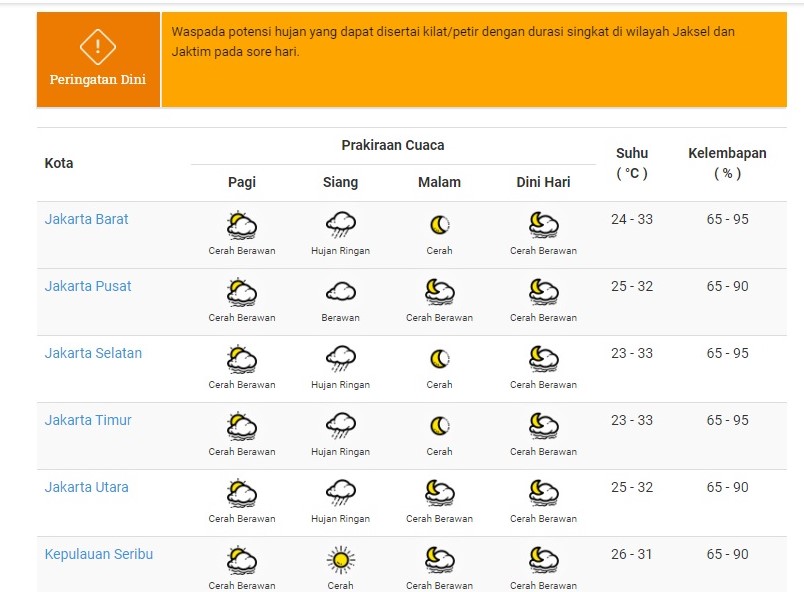
Task: Open the Kepulauan Seribu link
Action: (98, 554)
